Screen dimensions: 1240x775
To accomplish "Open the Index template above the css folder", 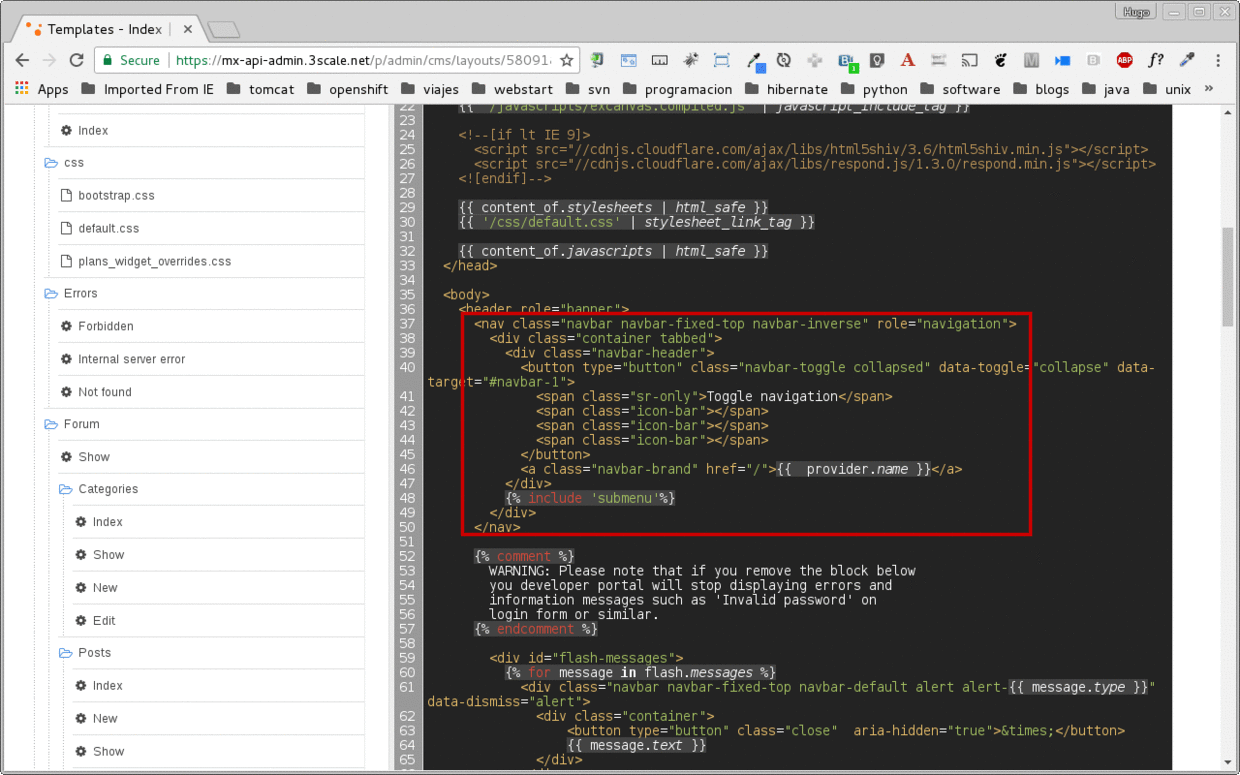I will tap(93, 130).
